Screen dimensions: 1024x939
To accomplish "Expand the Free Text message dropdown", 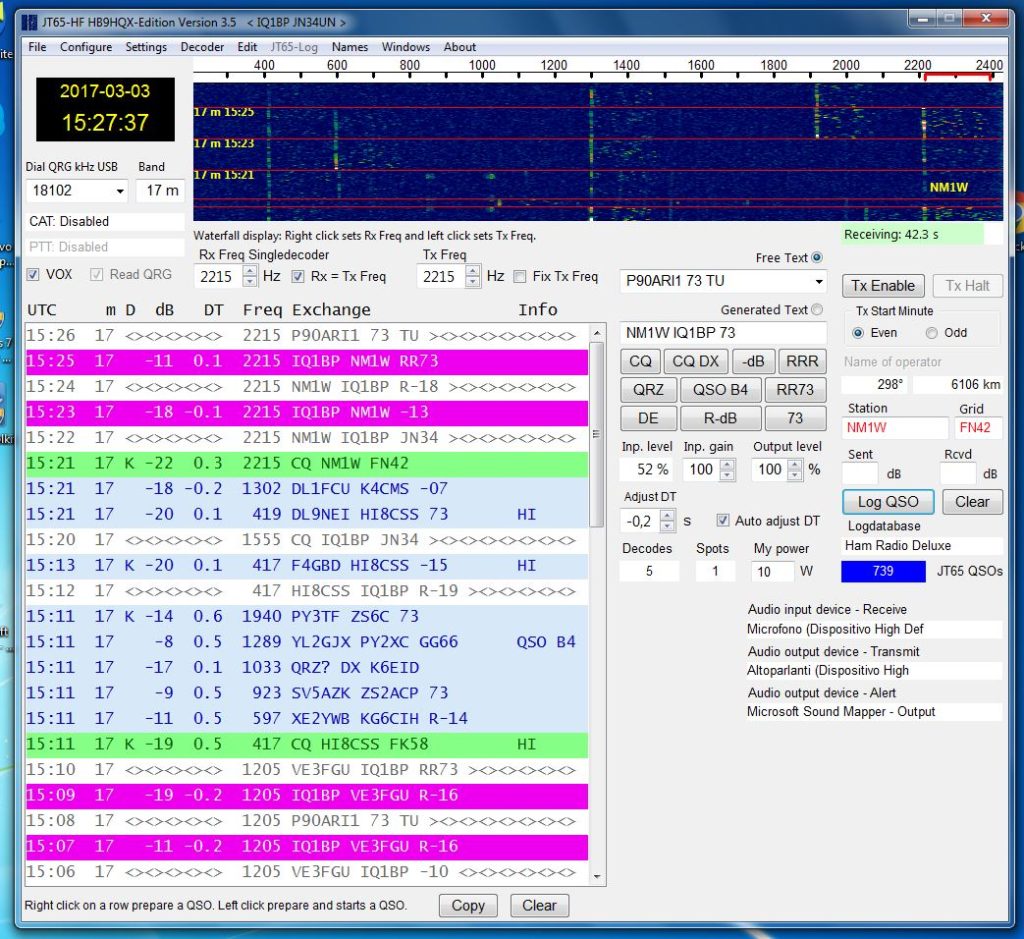I will point(818,282).
